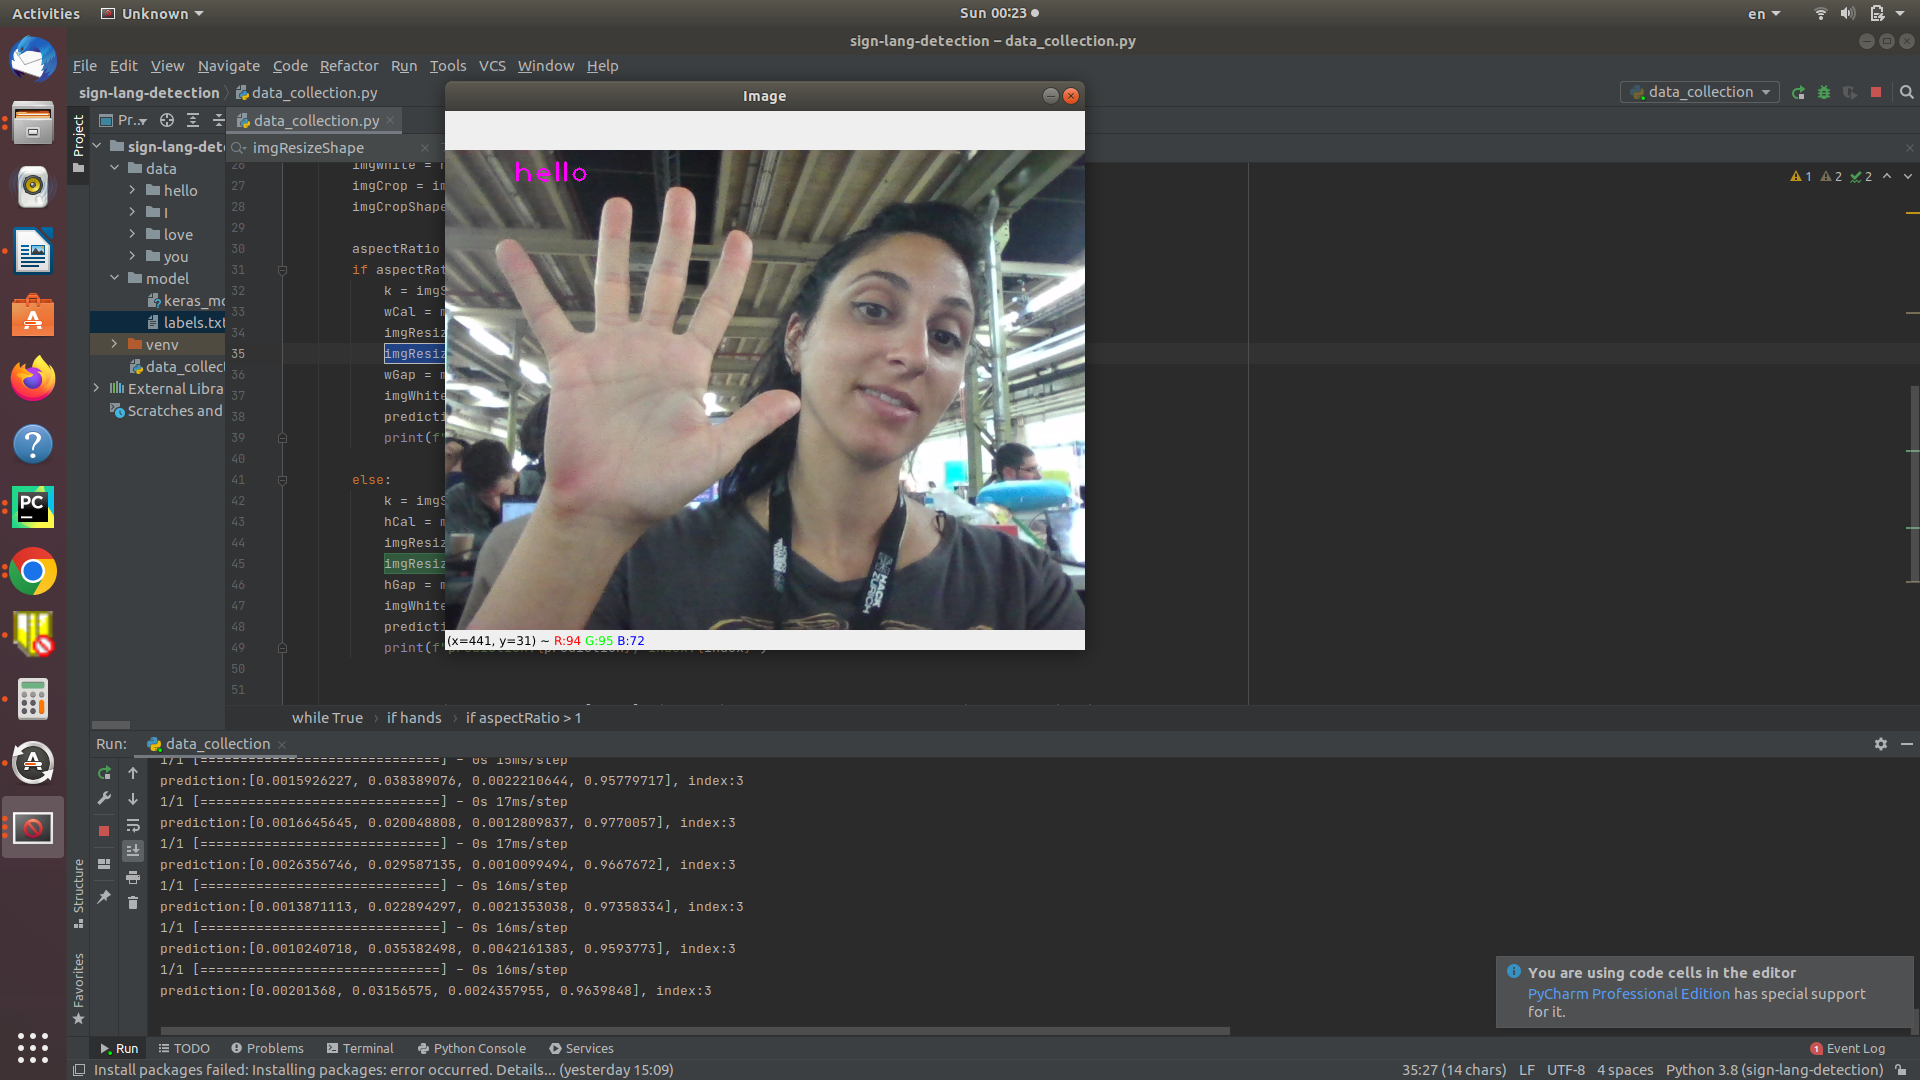Stop the running process from top toolbar
The height and width of the screenshot is (1080, 1920).
(1876, 92)
